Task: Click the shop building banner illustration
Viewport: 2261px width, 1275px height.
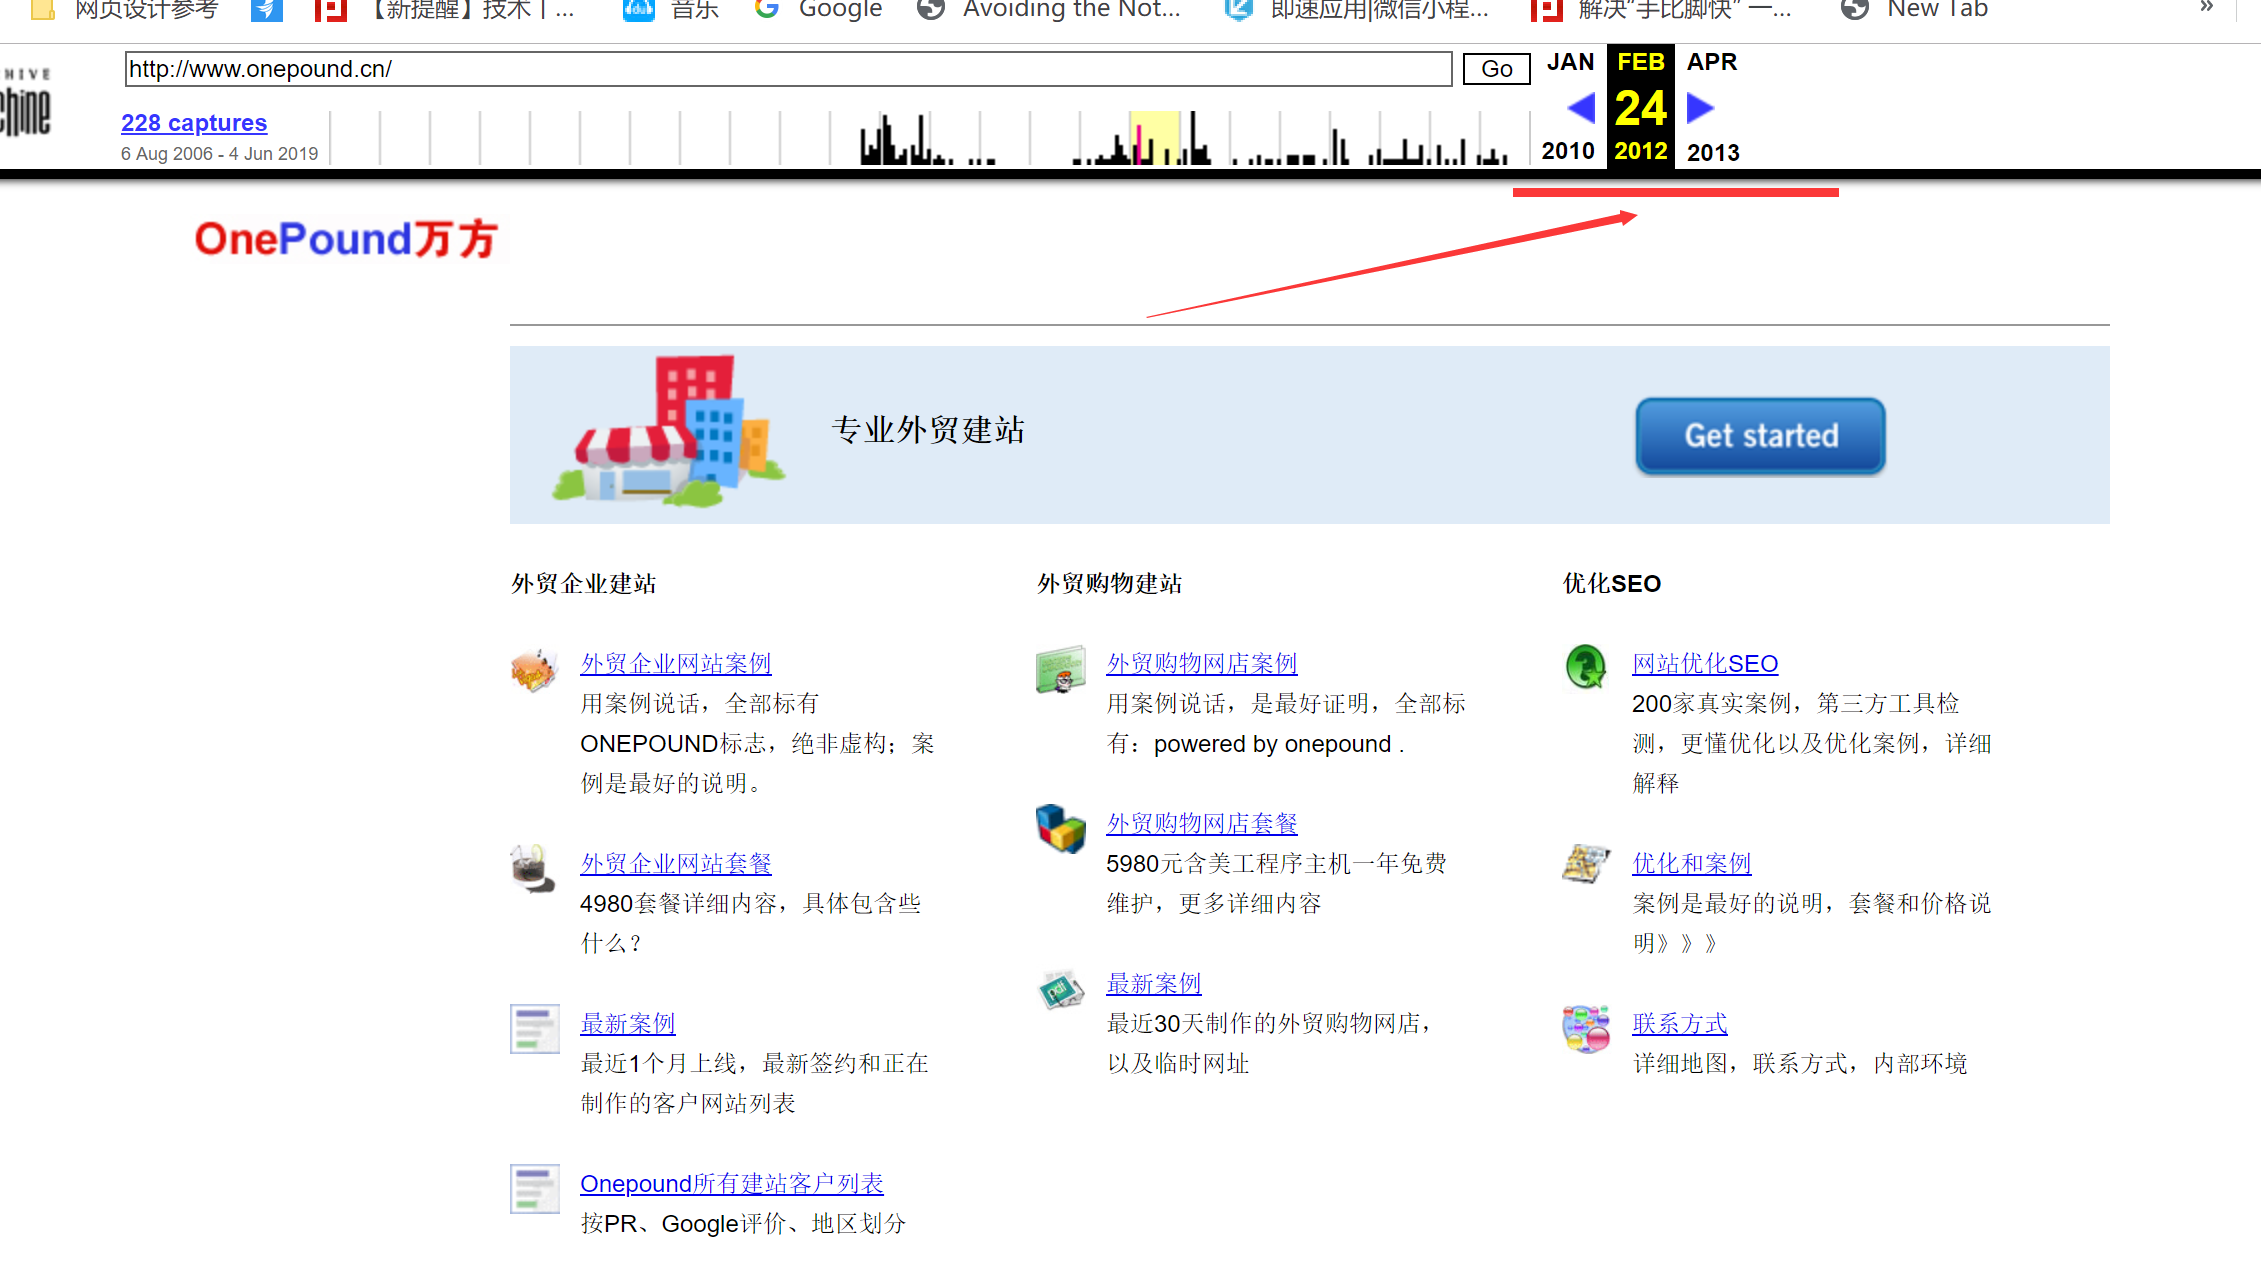Action: pyautogui.click(x=668, y=431)
